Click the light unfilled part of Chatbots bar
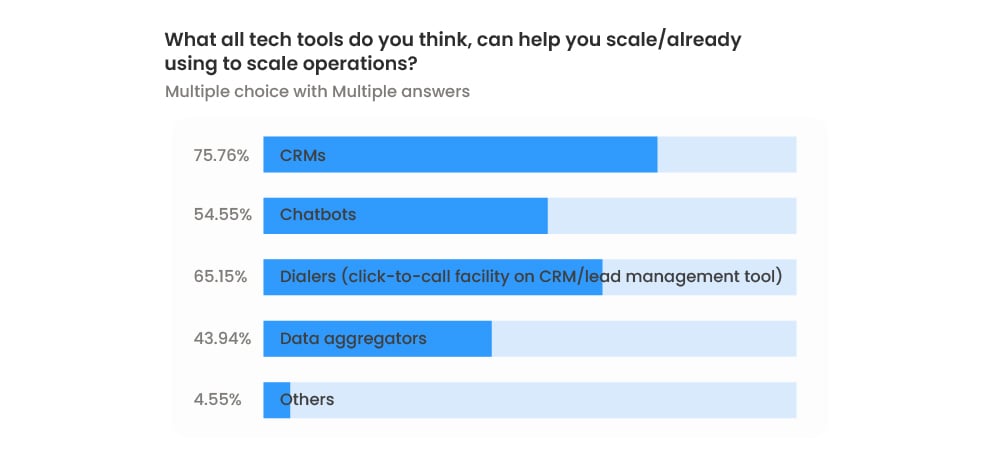 (x=672, y=215)
